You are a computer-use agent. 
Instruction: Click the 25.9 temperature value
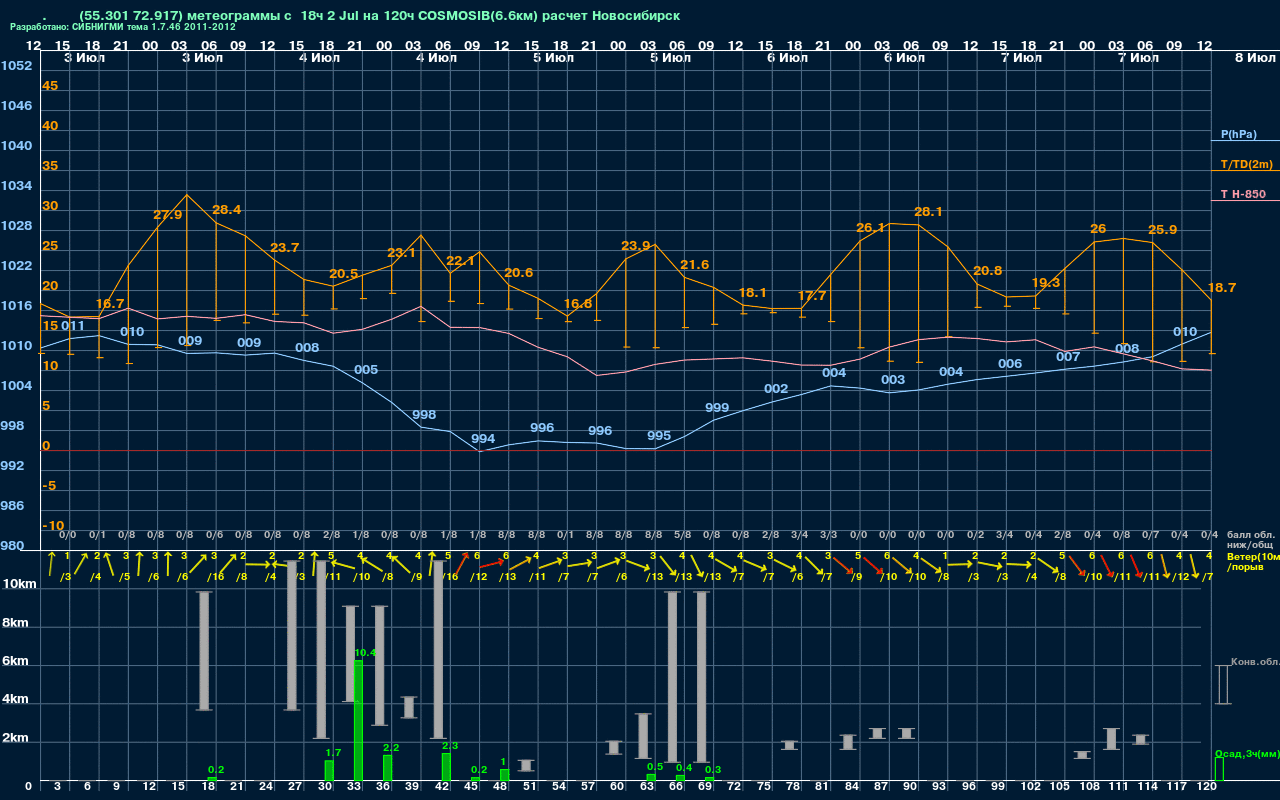pos(1162,230)
